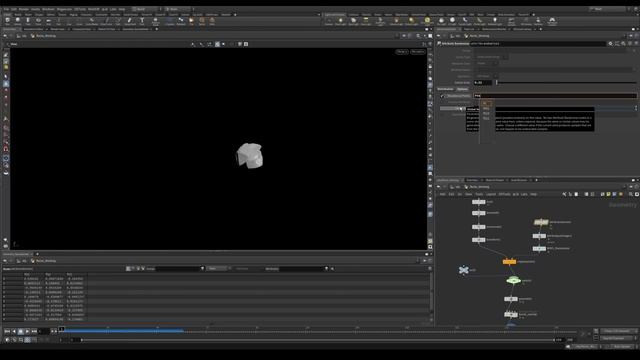Play the timeline forward

pyautogui.click(x=27, y=331)
